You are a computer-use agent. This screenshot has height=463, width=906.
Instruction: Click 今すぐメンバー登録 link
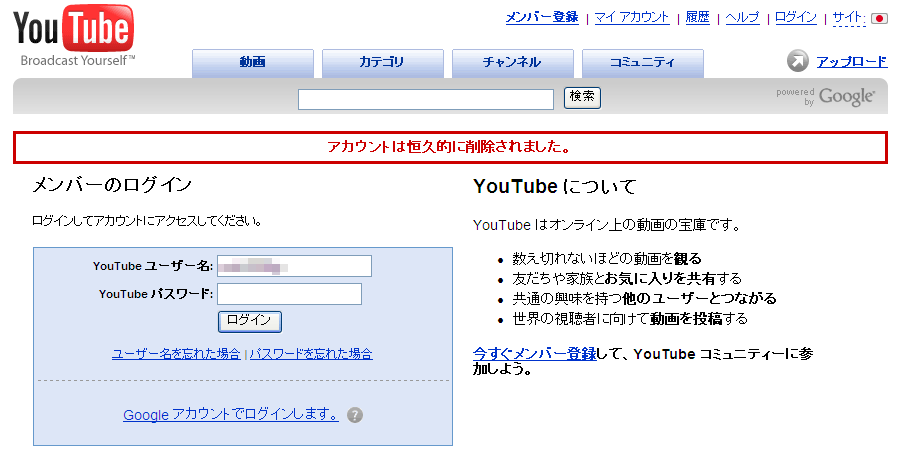[x=534, y=354]
